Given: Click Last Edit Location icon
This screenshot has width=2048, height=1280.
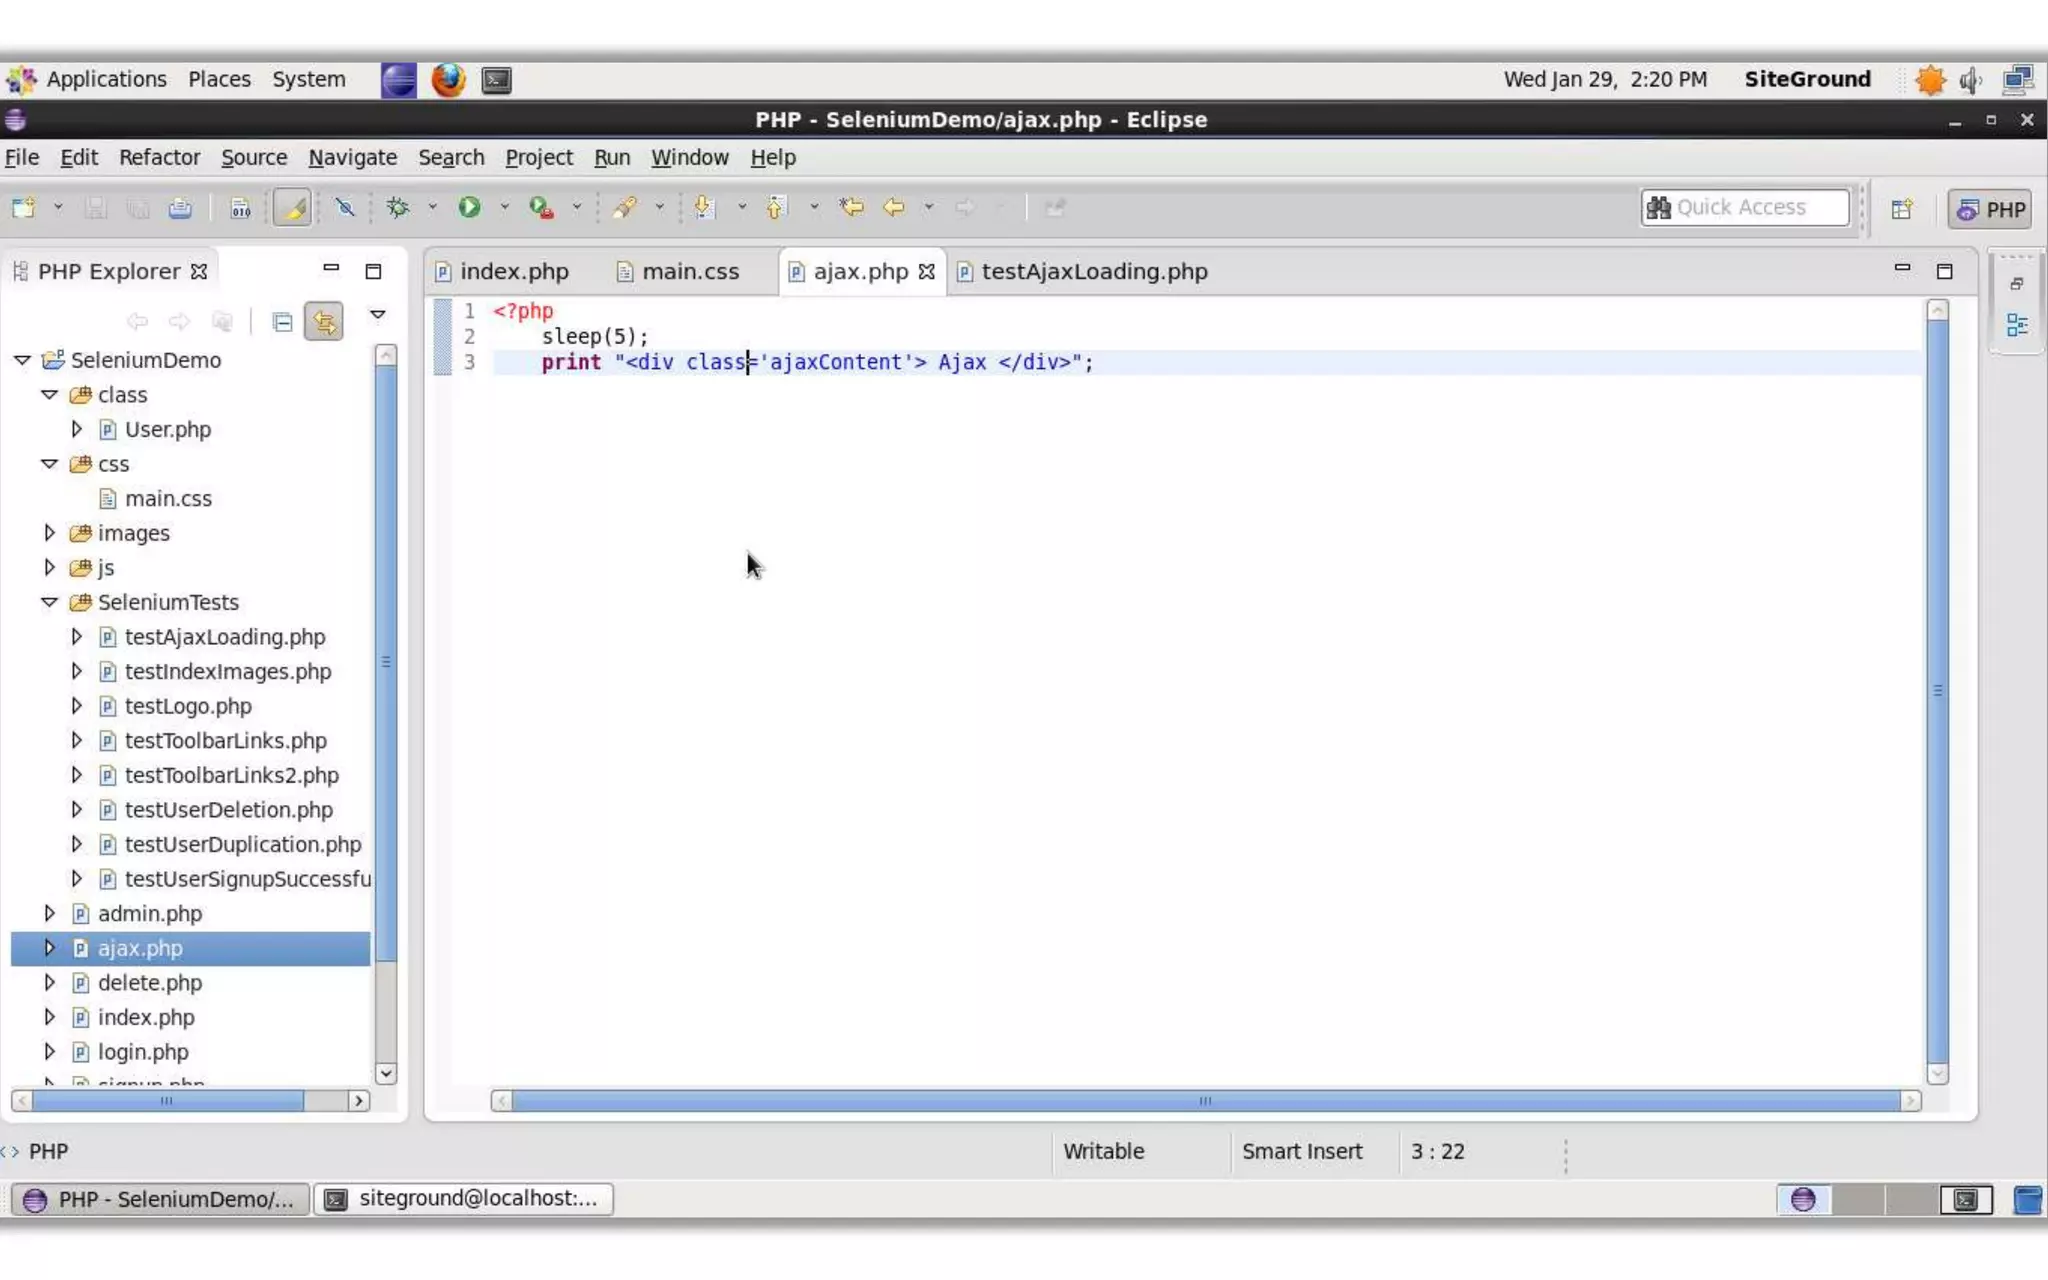Looking at the screenshot, I should point(852,207).
